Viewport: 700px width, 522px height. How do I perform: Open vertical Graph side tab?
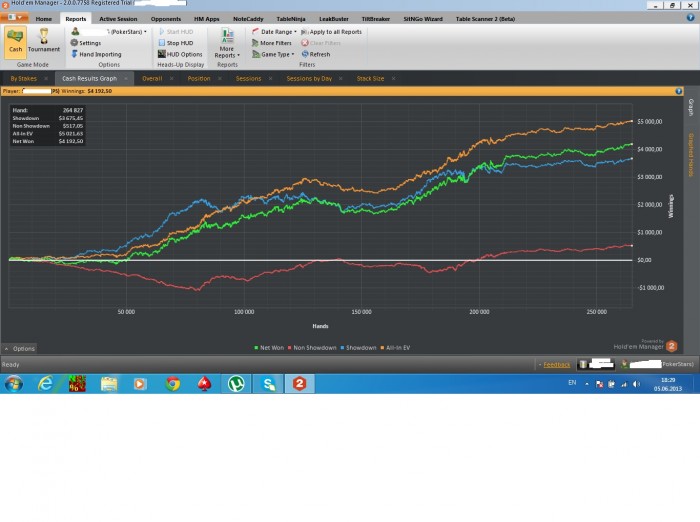691,108
